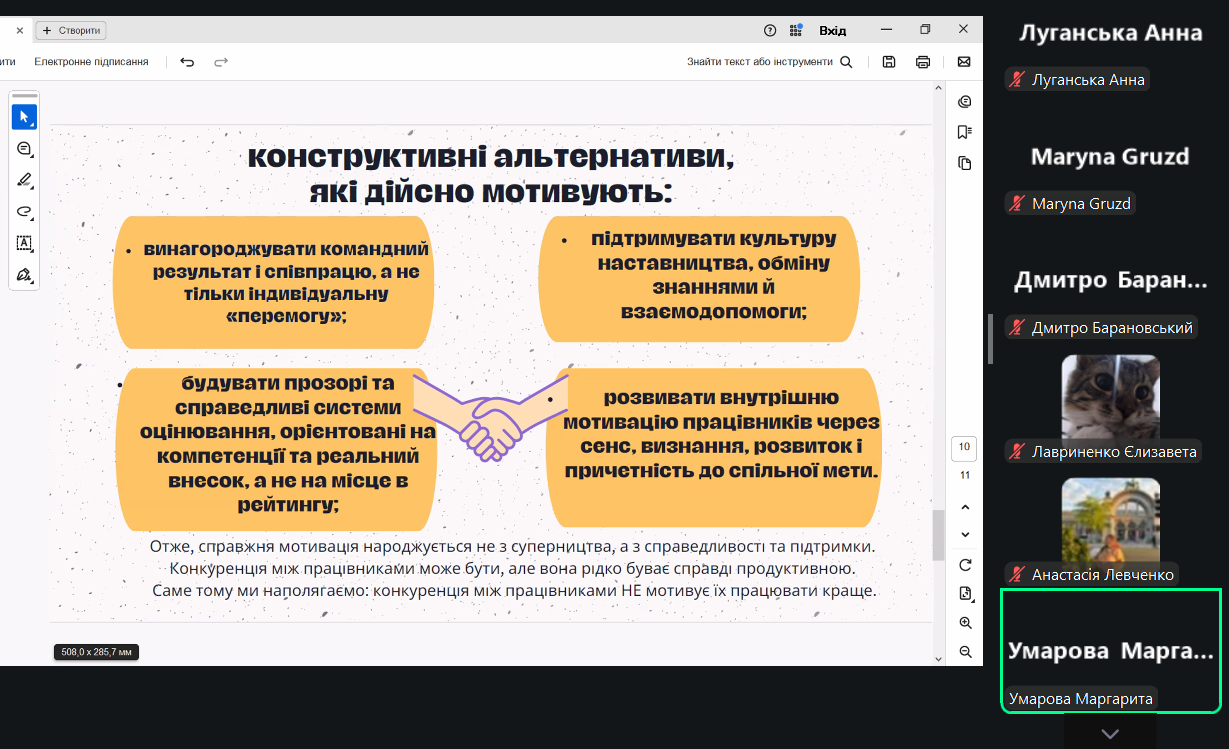
Task: Click the print icon
Action: coord(923,62)
